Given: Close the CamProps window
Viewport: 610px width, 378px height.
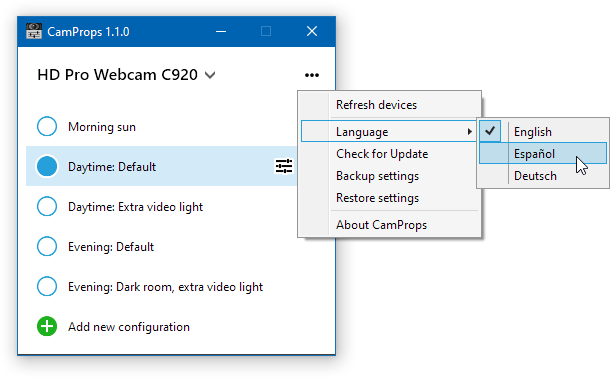Looking at the screenshot, I should pos(312,31).
